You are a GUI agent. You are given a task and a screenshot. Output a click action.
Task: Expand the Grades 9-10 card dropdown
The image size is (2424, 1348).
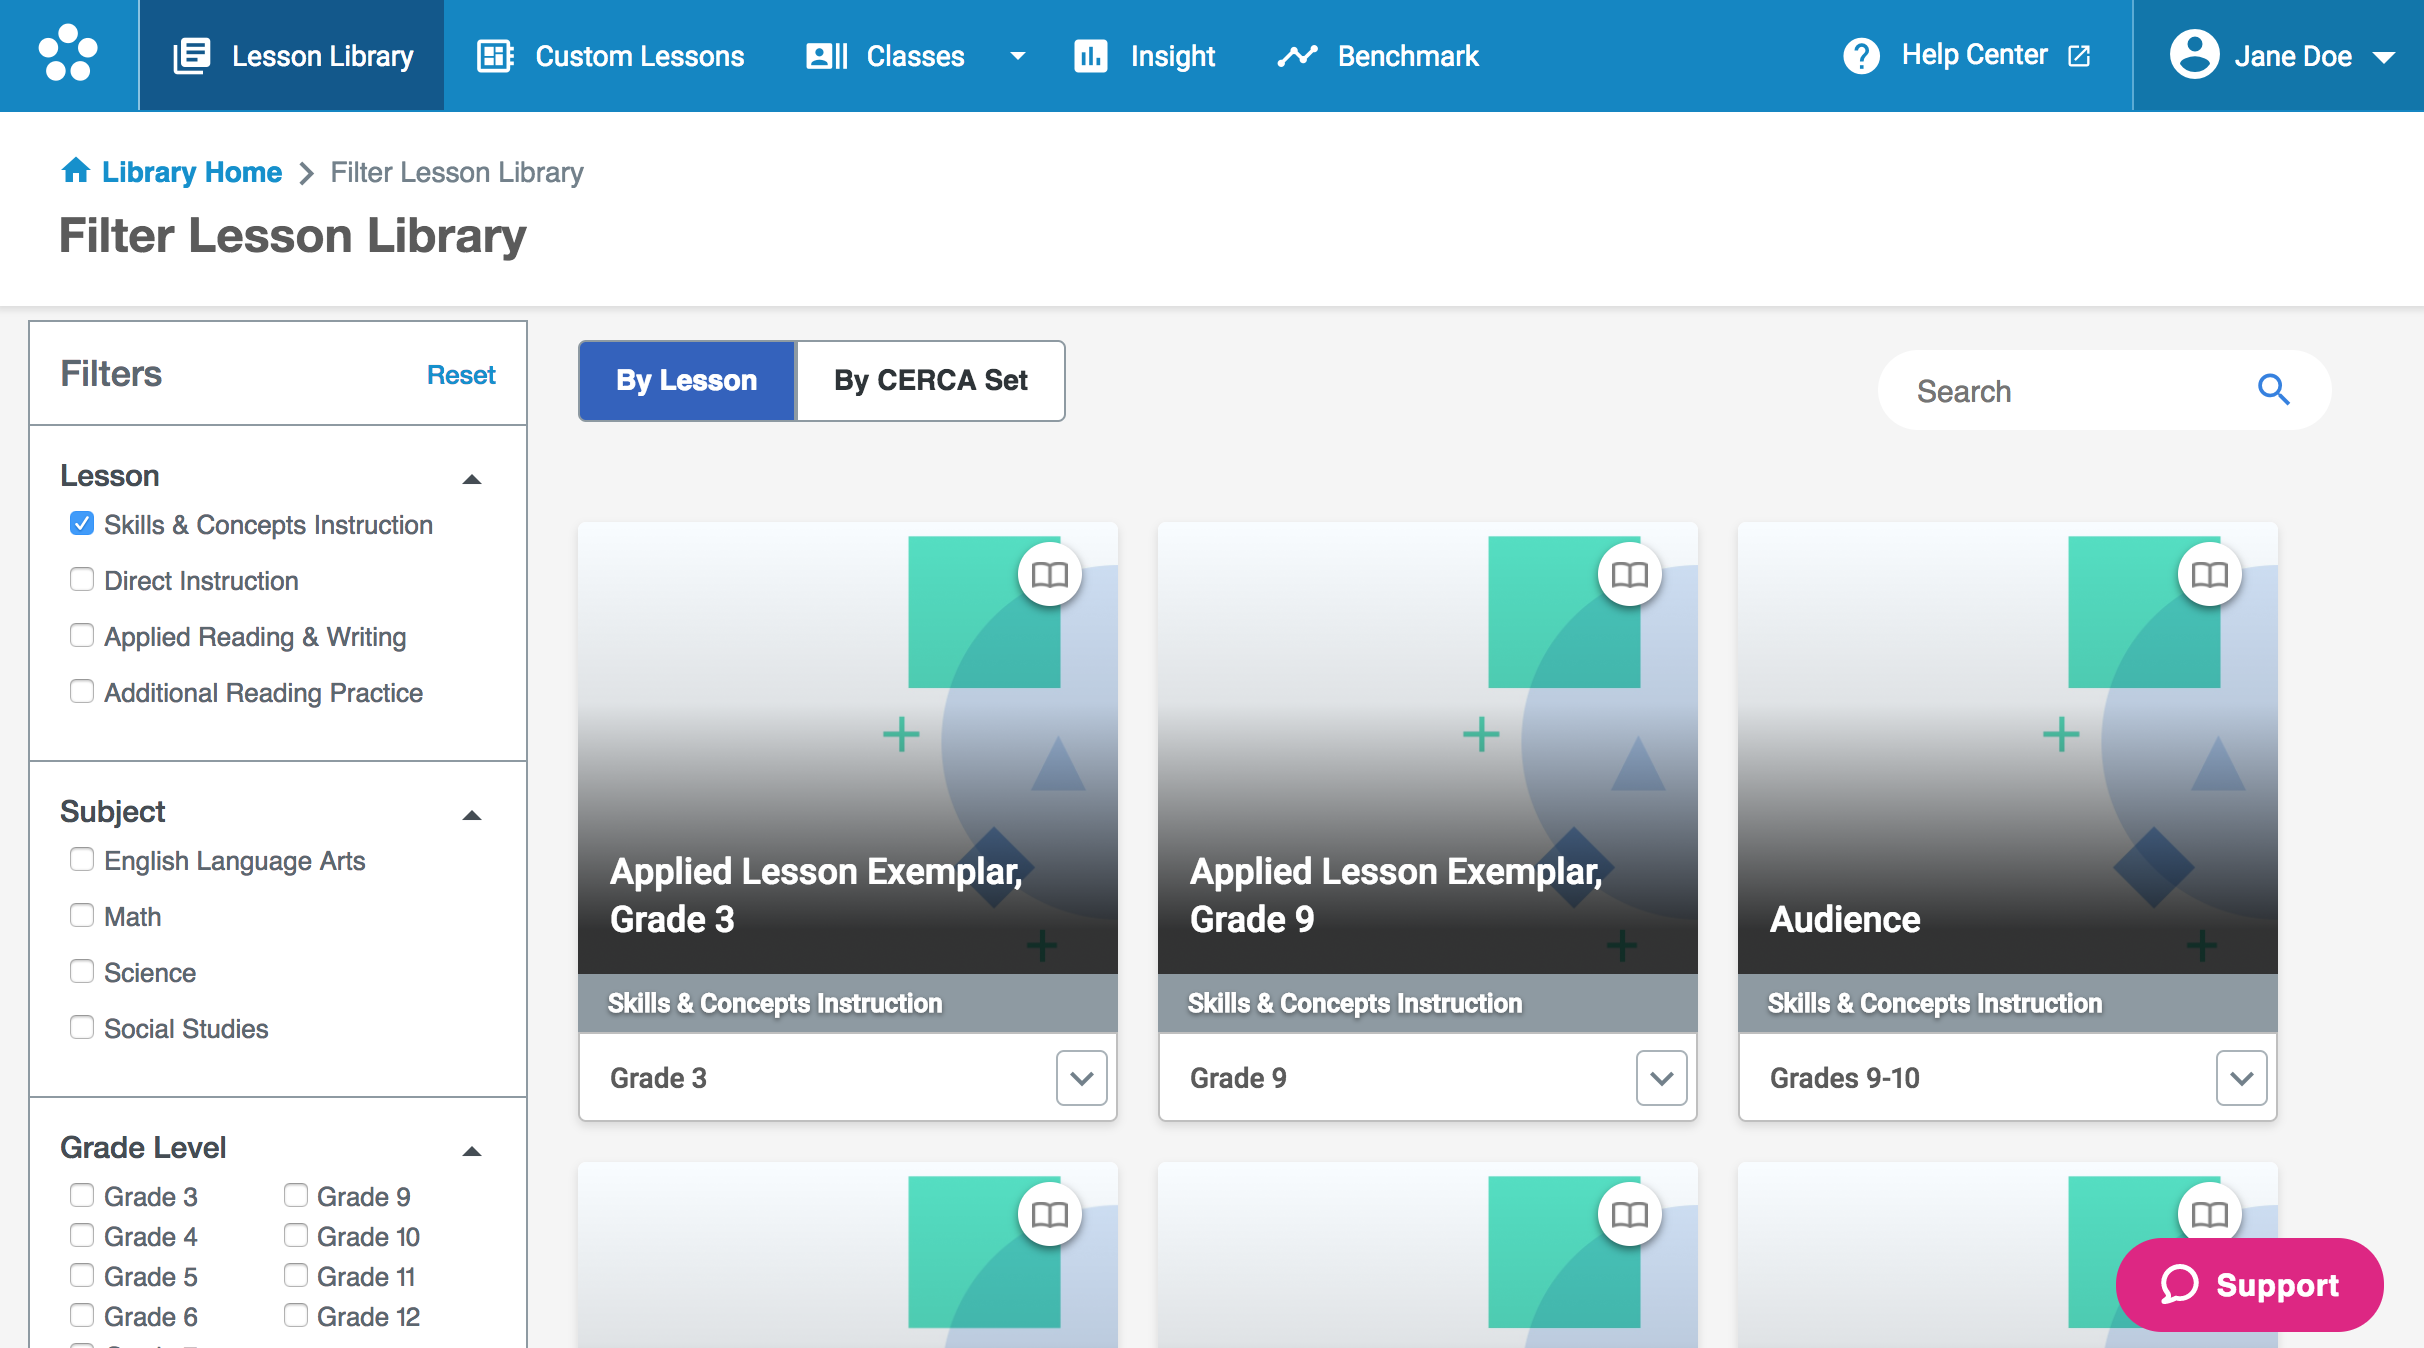pos(2242,1078)
